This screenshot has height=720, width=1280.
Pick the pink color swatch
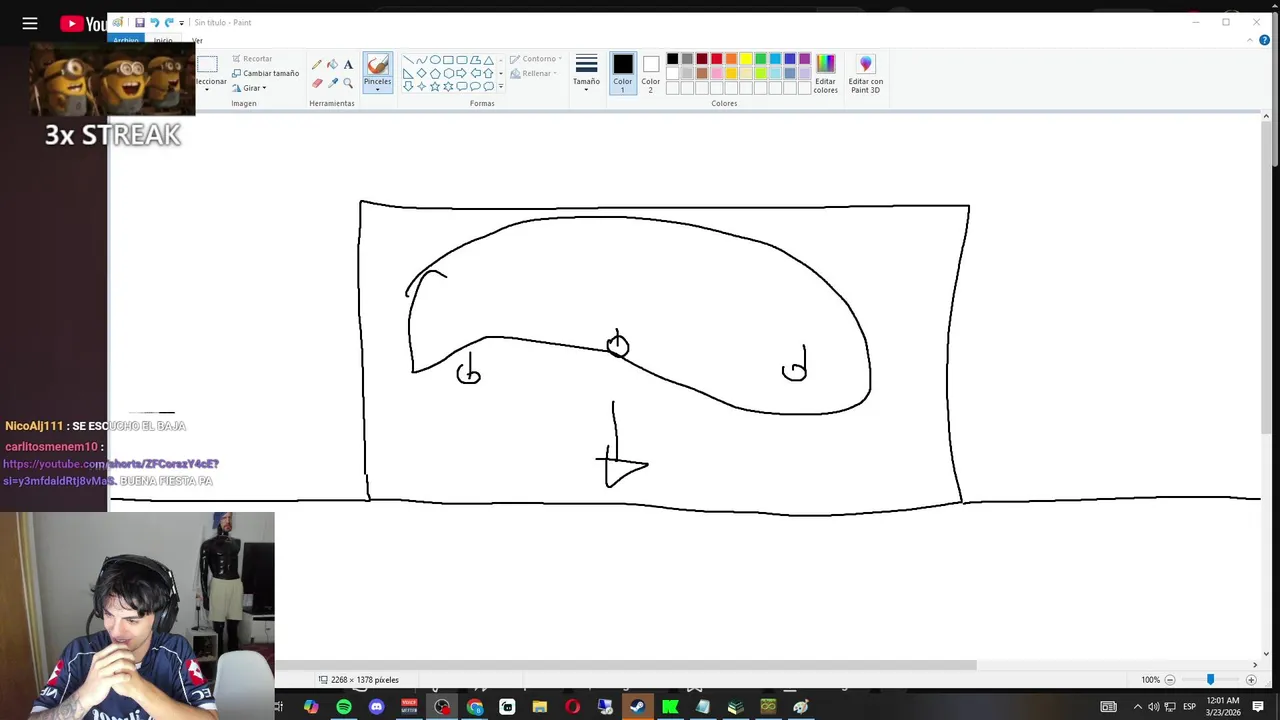point(717,73)
